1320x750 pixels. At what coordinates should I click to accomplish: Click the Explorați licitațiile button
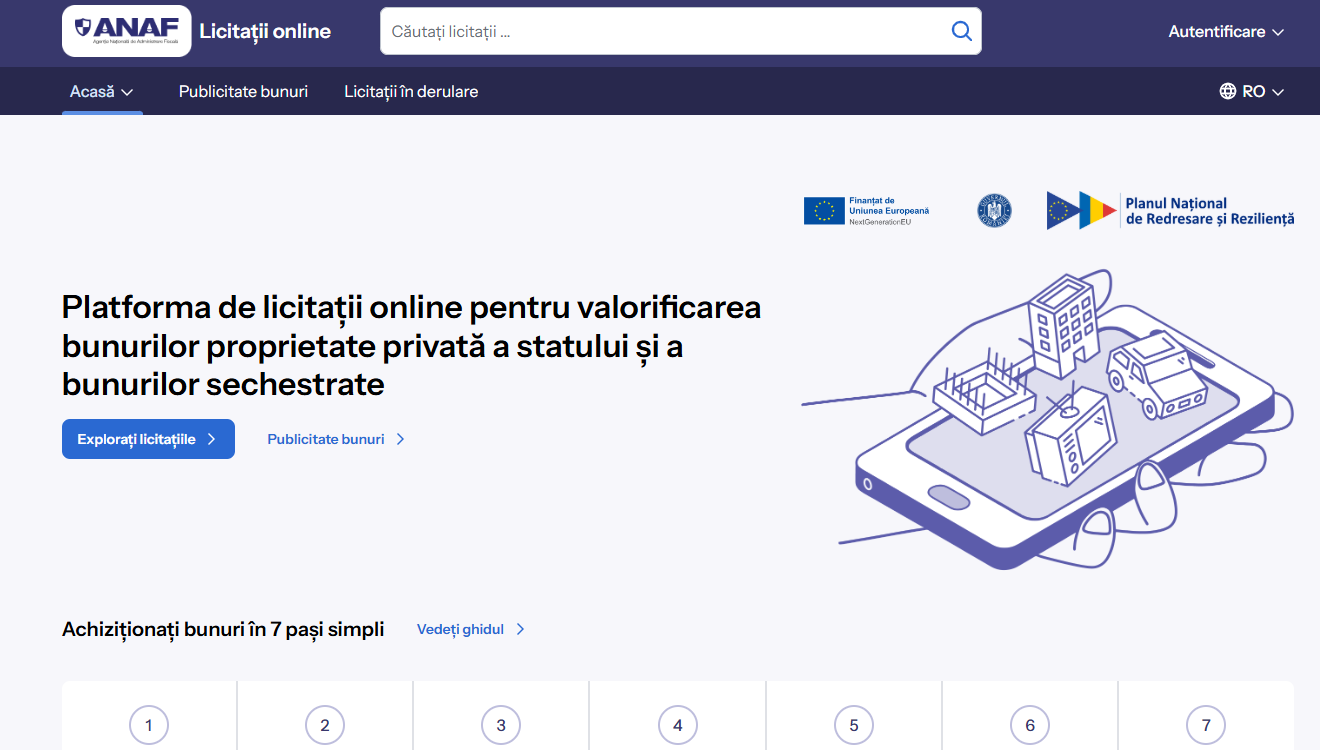click(x=148, y=438)
